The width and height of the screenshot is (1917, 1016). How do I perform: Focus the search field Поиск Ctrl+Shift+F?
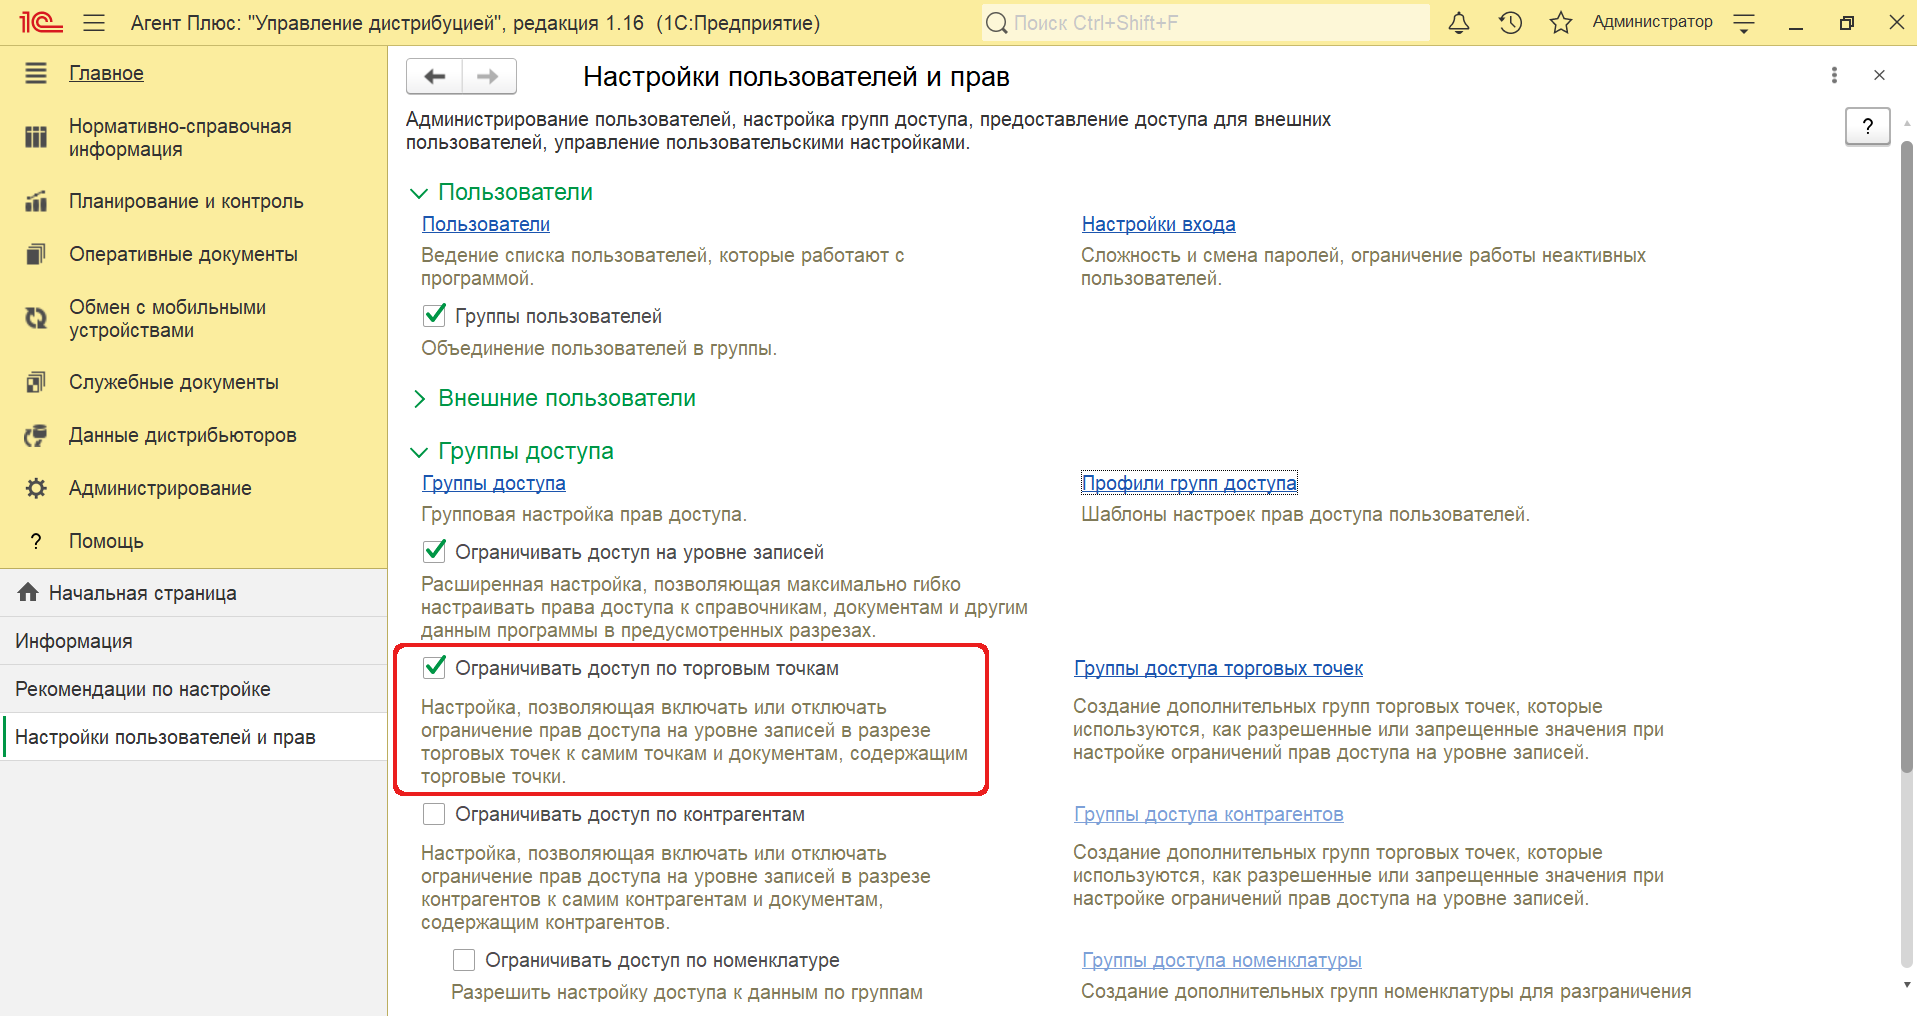click(1205, 22)
